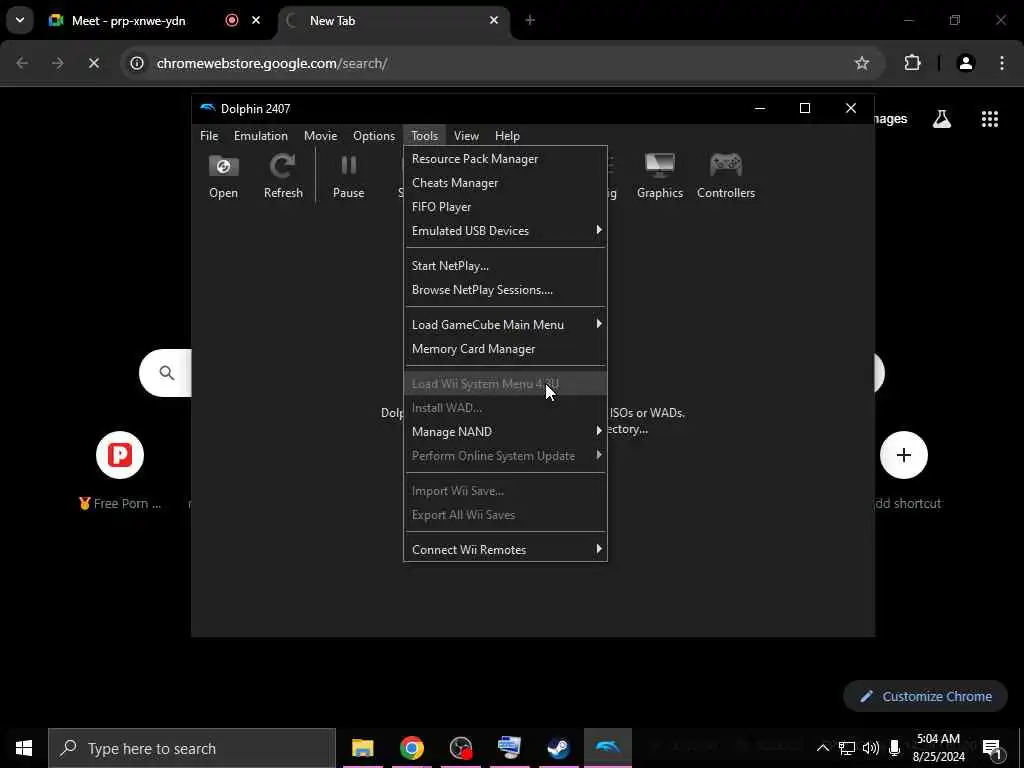Close the New Tab browser tab
Screen dimensions: 1024x768
pos(494,20)
